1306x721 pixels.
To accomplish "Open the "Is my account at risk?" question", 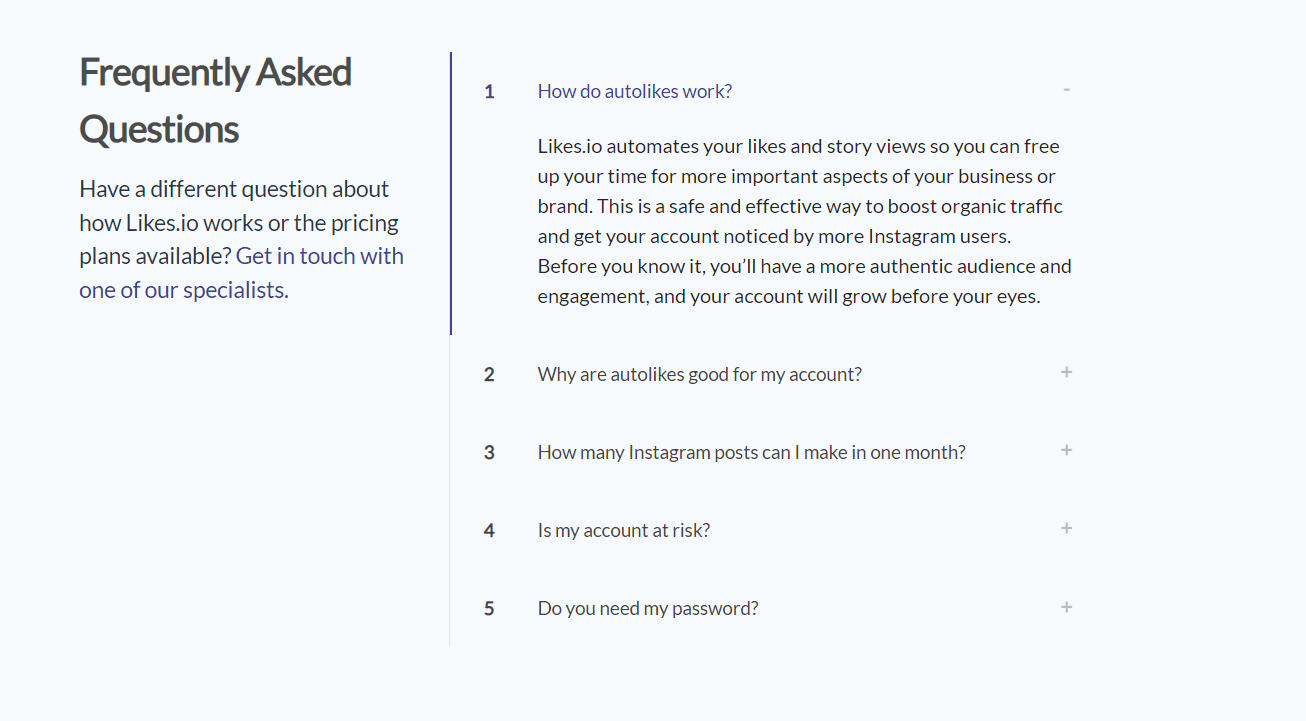I will (623, 531).
